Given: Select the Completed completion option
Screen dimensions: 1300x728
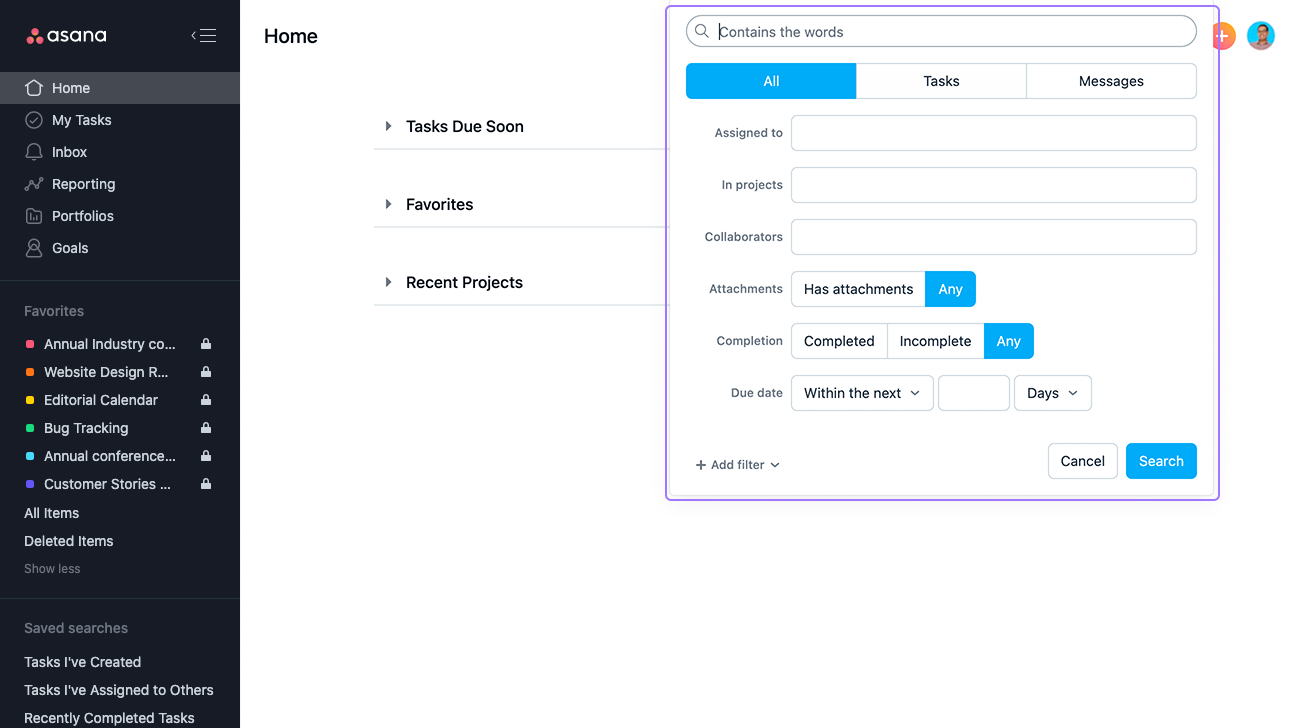Looking at the screenshot, I should tap(839, 341).
